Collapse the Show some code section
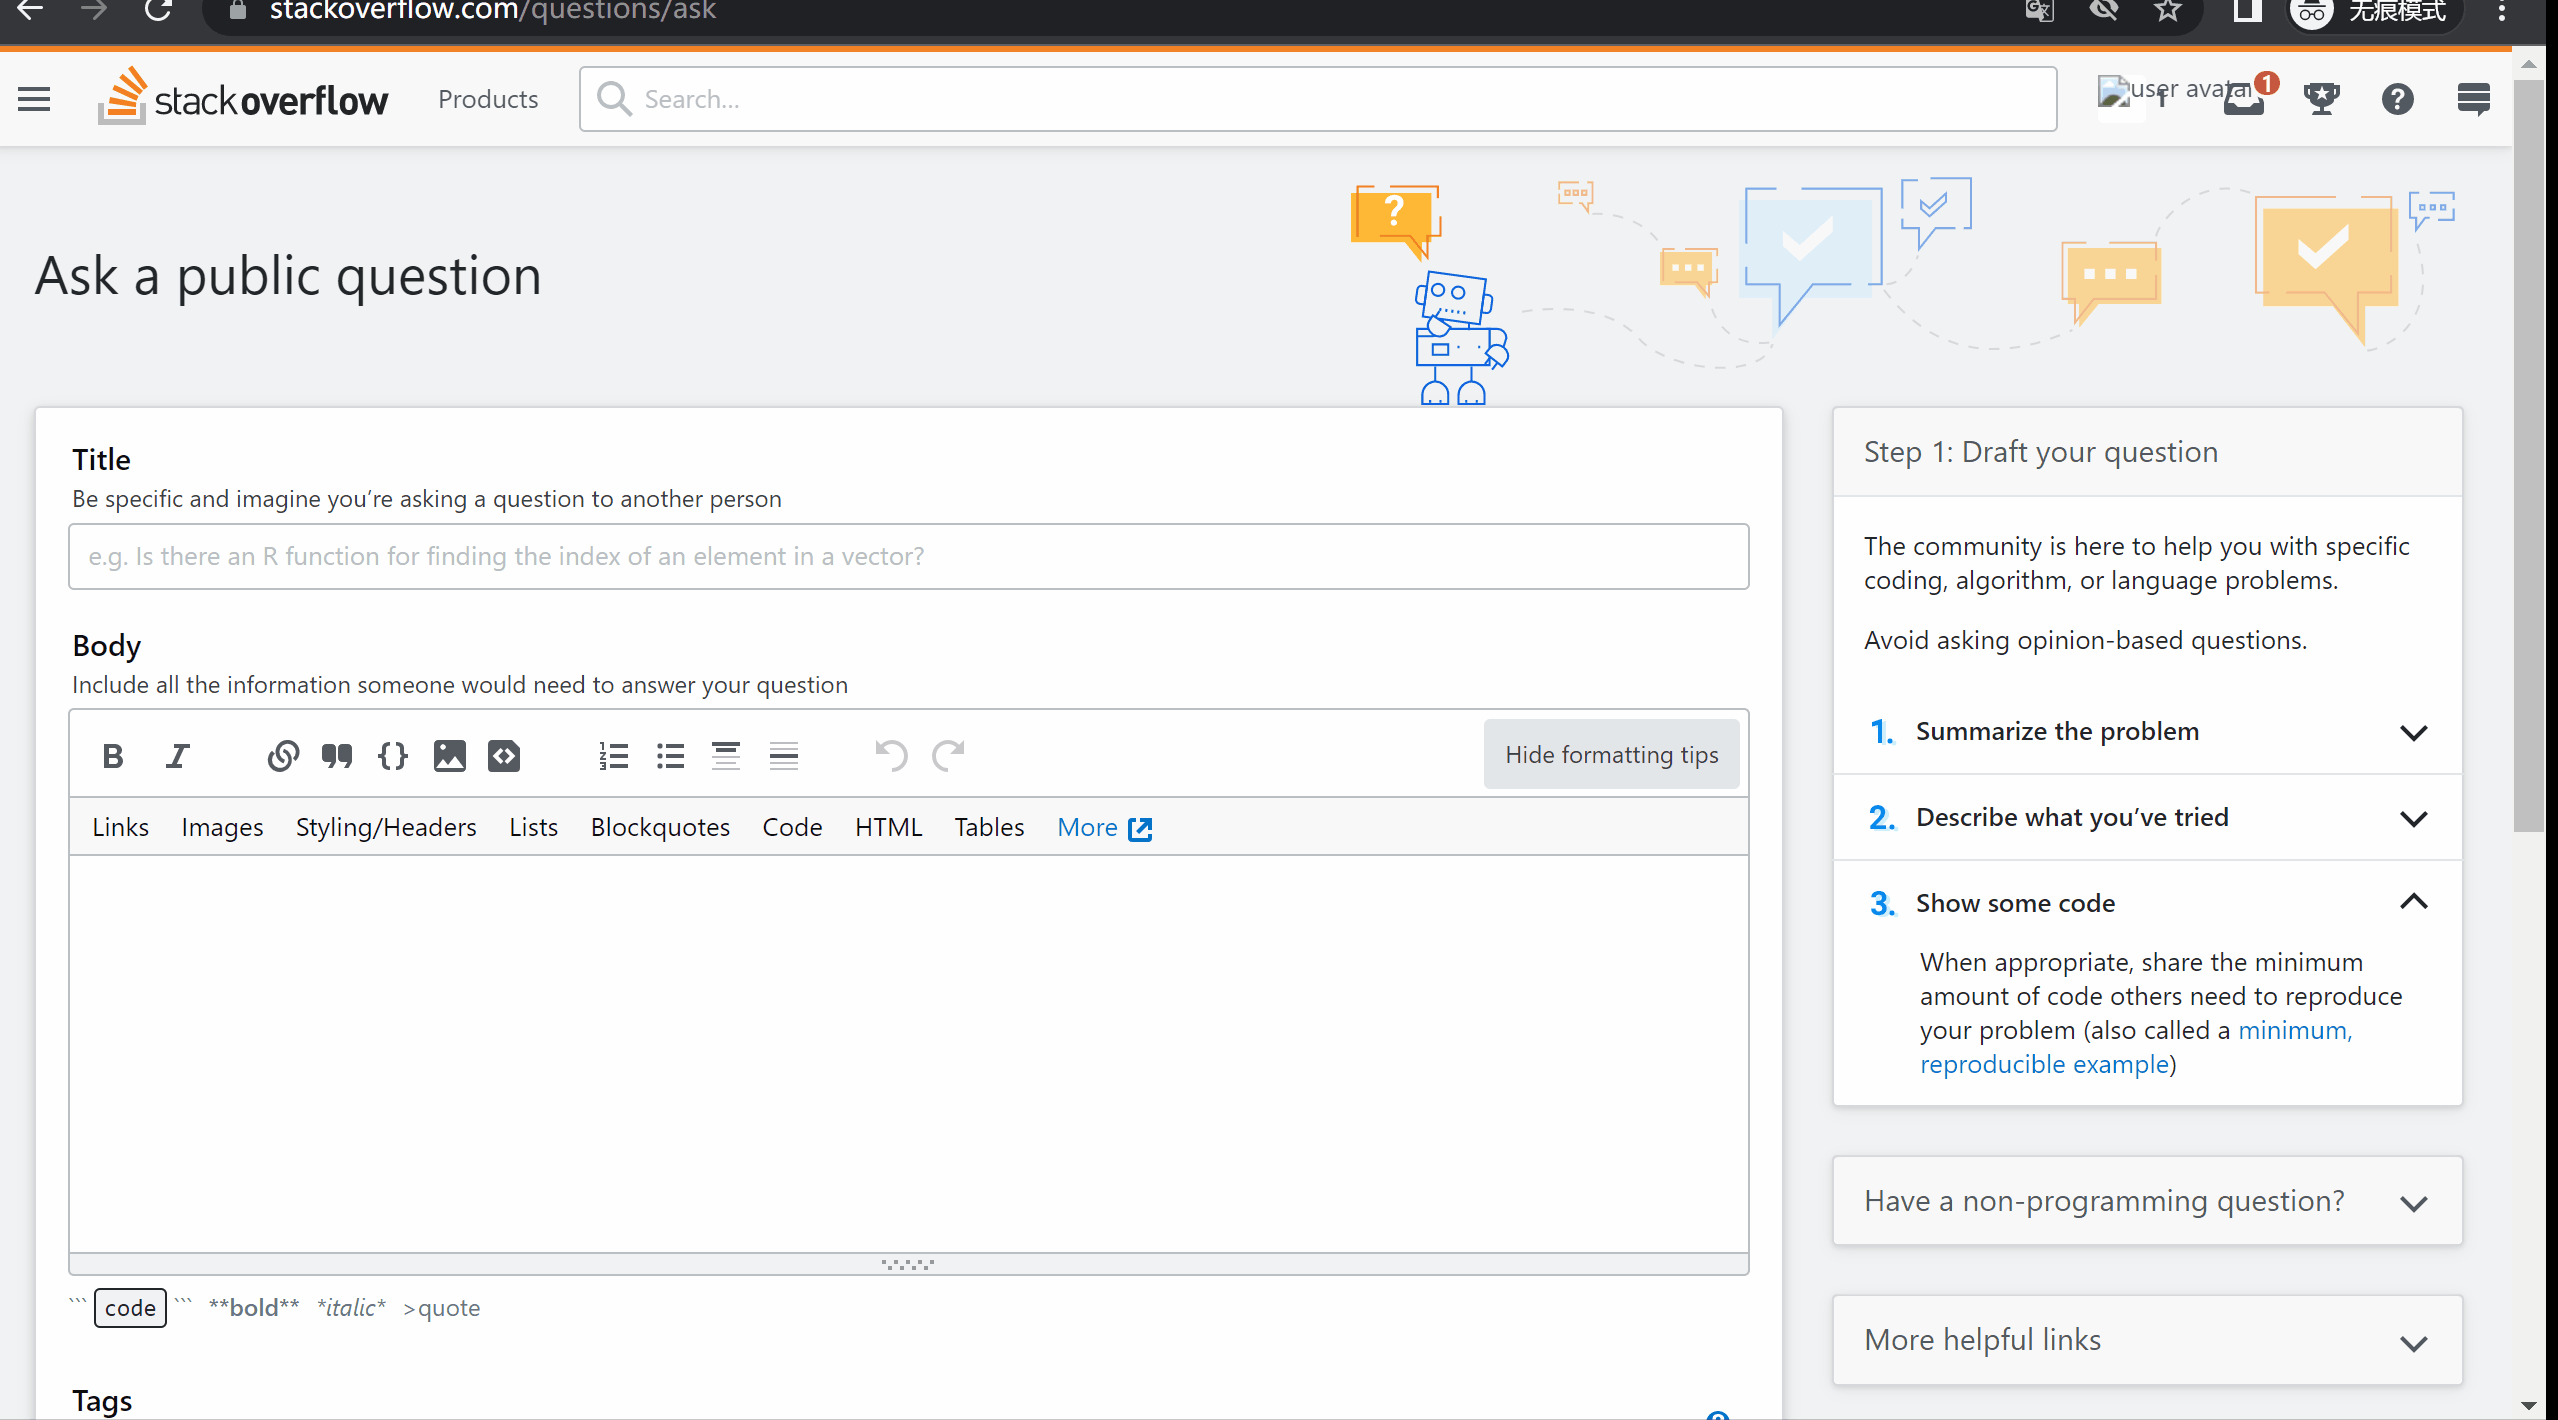 (2147, 903)
